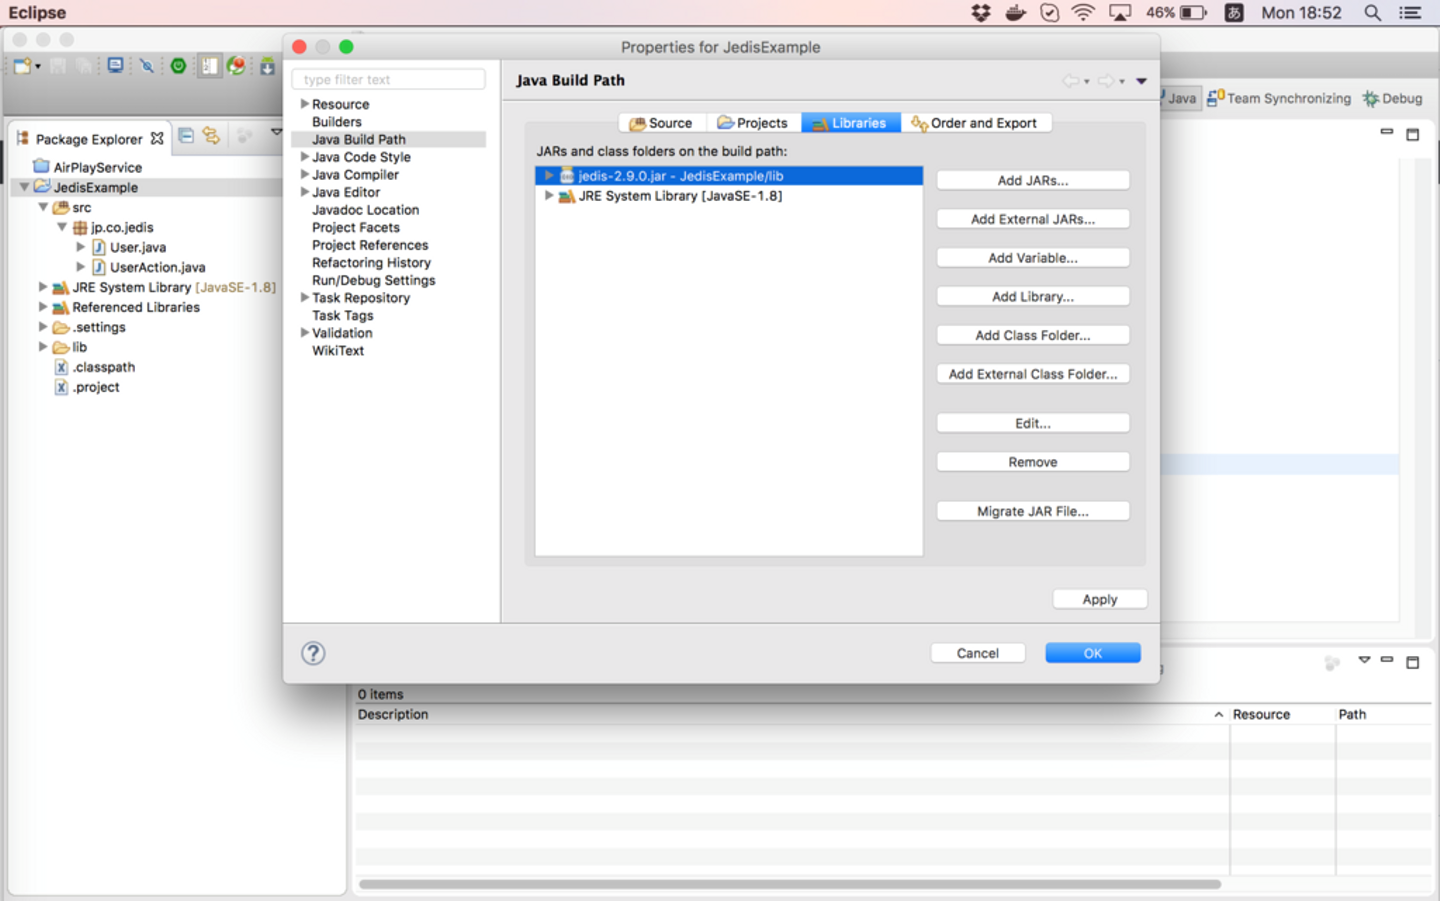Click the monitor console icon in Eclipse toolbar
The image size is (1440, 901).
click(116, 66)
